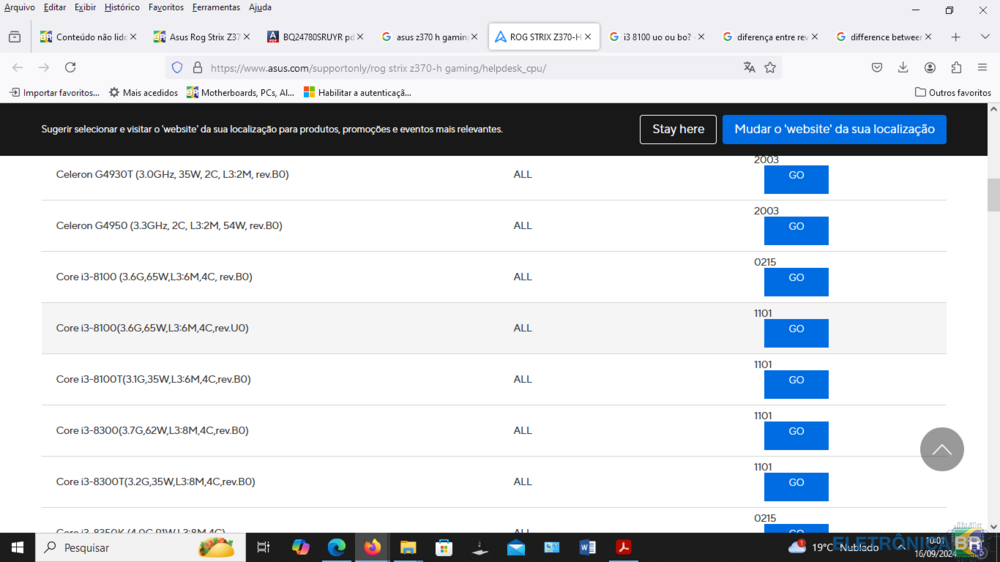Open the extensions puzzle icon
The image size is (1000, 562).
956,68
